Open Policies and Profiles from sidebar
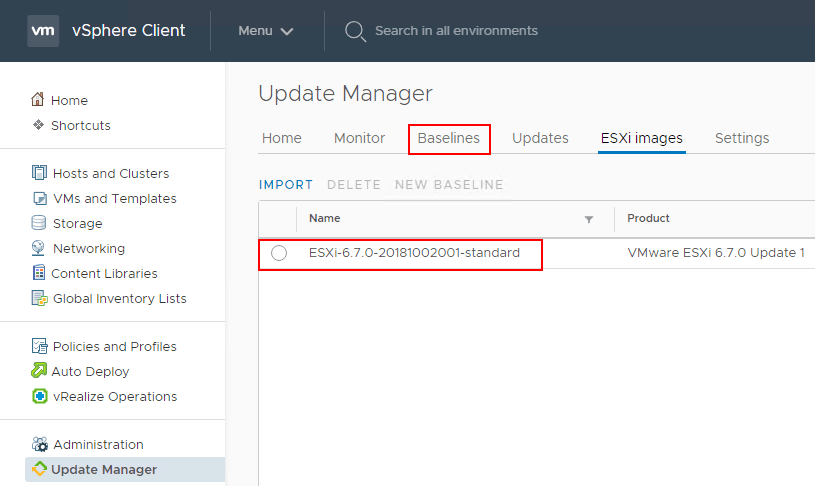The width and height of the screenshot is (815, 486). [115, 346]
